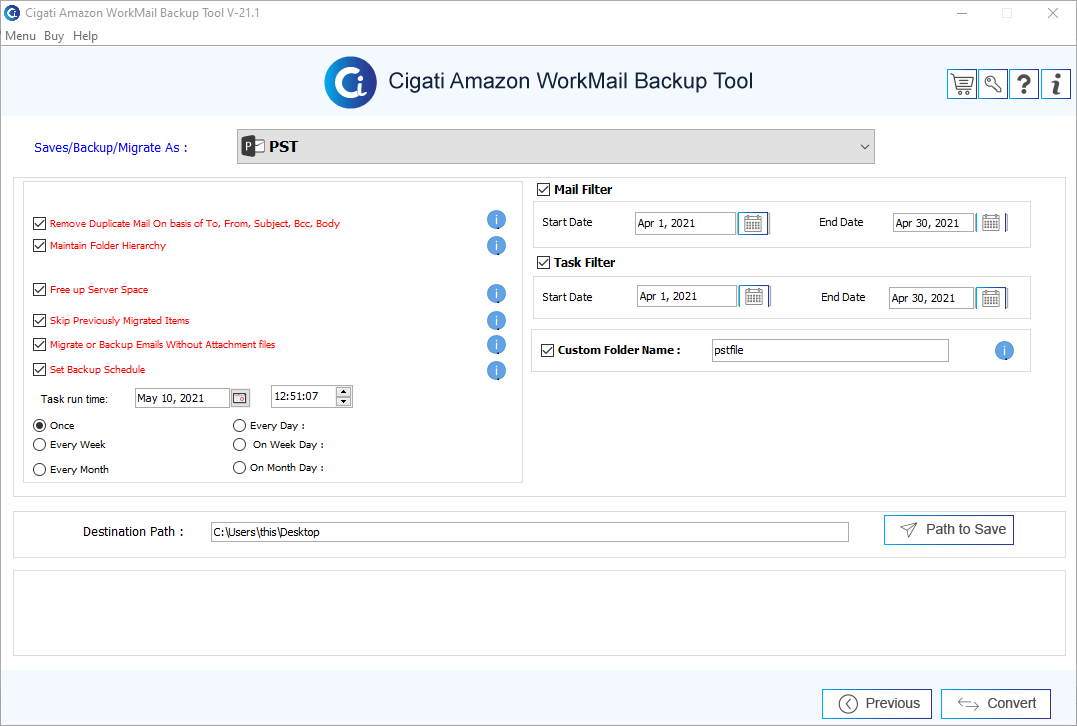Click the Previous button
Viewport: 1077px width, 726px height.
click(x=877, y=704)
